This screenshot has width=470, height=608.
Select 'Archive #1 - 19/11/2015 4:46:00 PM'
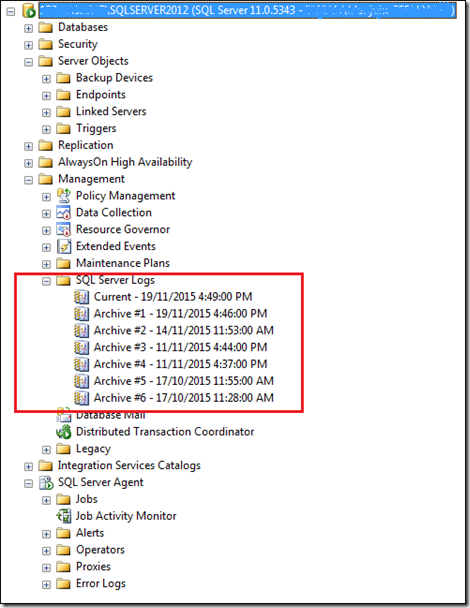coord(181,314)
